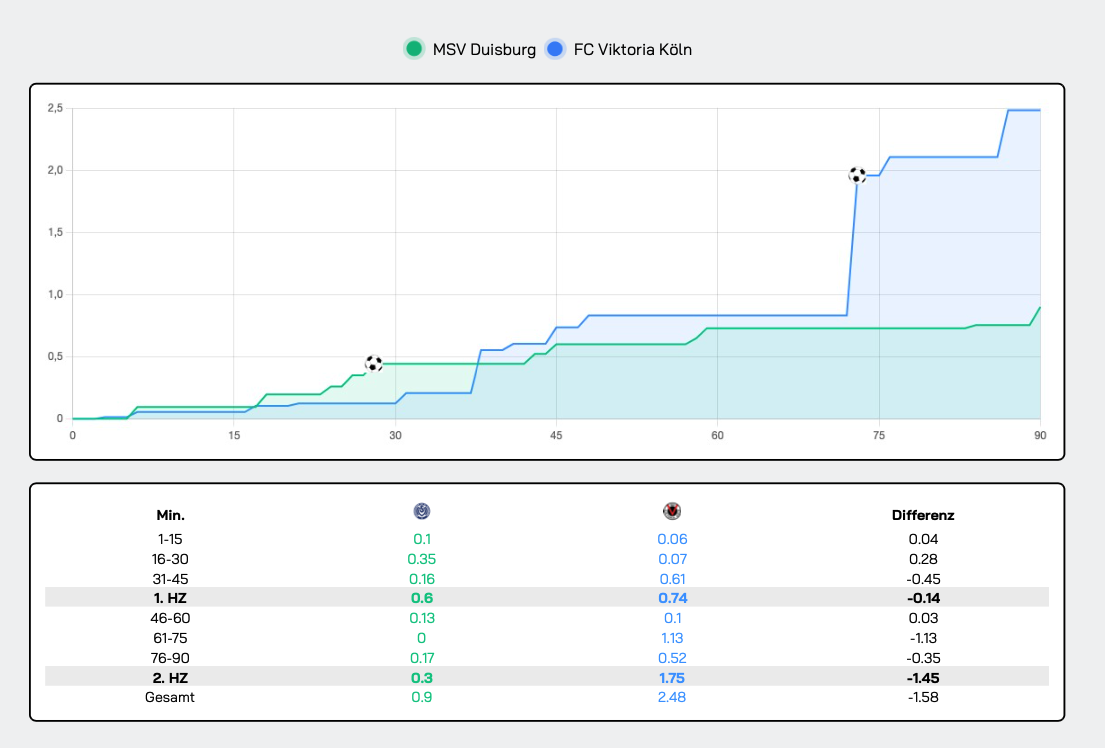
Task: Click the "75" x-axis minute label
Action: coord(879,436)
